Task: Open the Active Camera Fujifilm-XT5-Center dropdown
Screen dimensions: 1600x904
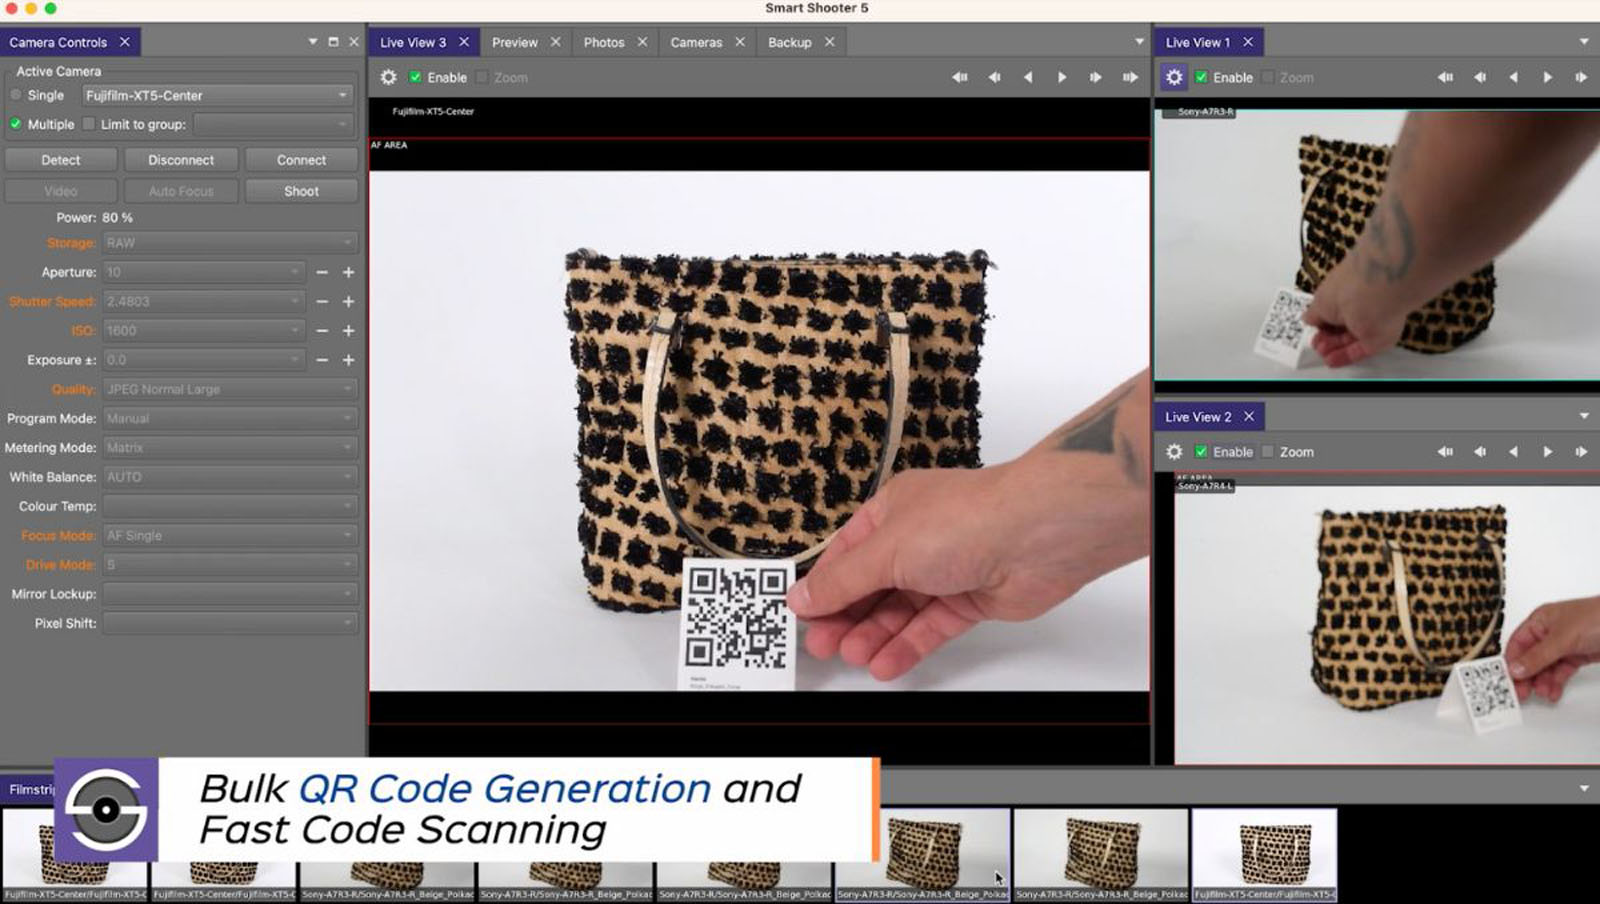Action: click(x=216, y=95)
